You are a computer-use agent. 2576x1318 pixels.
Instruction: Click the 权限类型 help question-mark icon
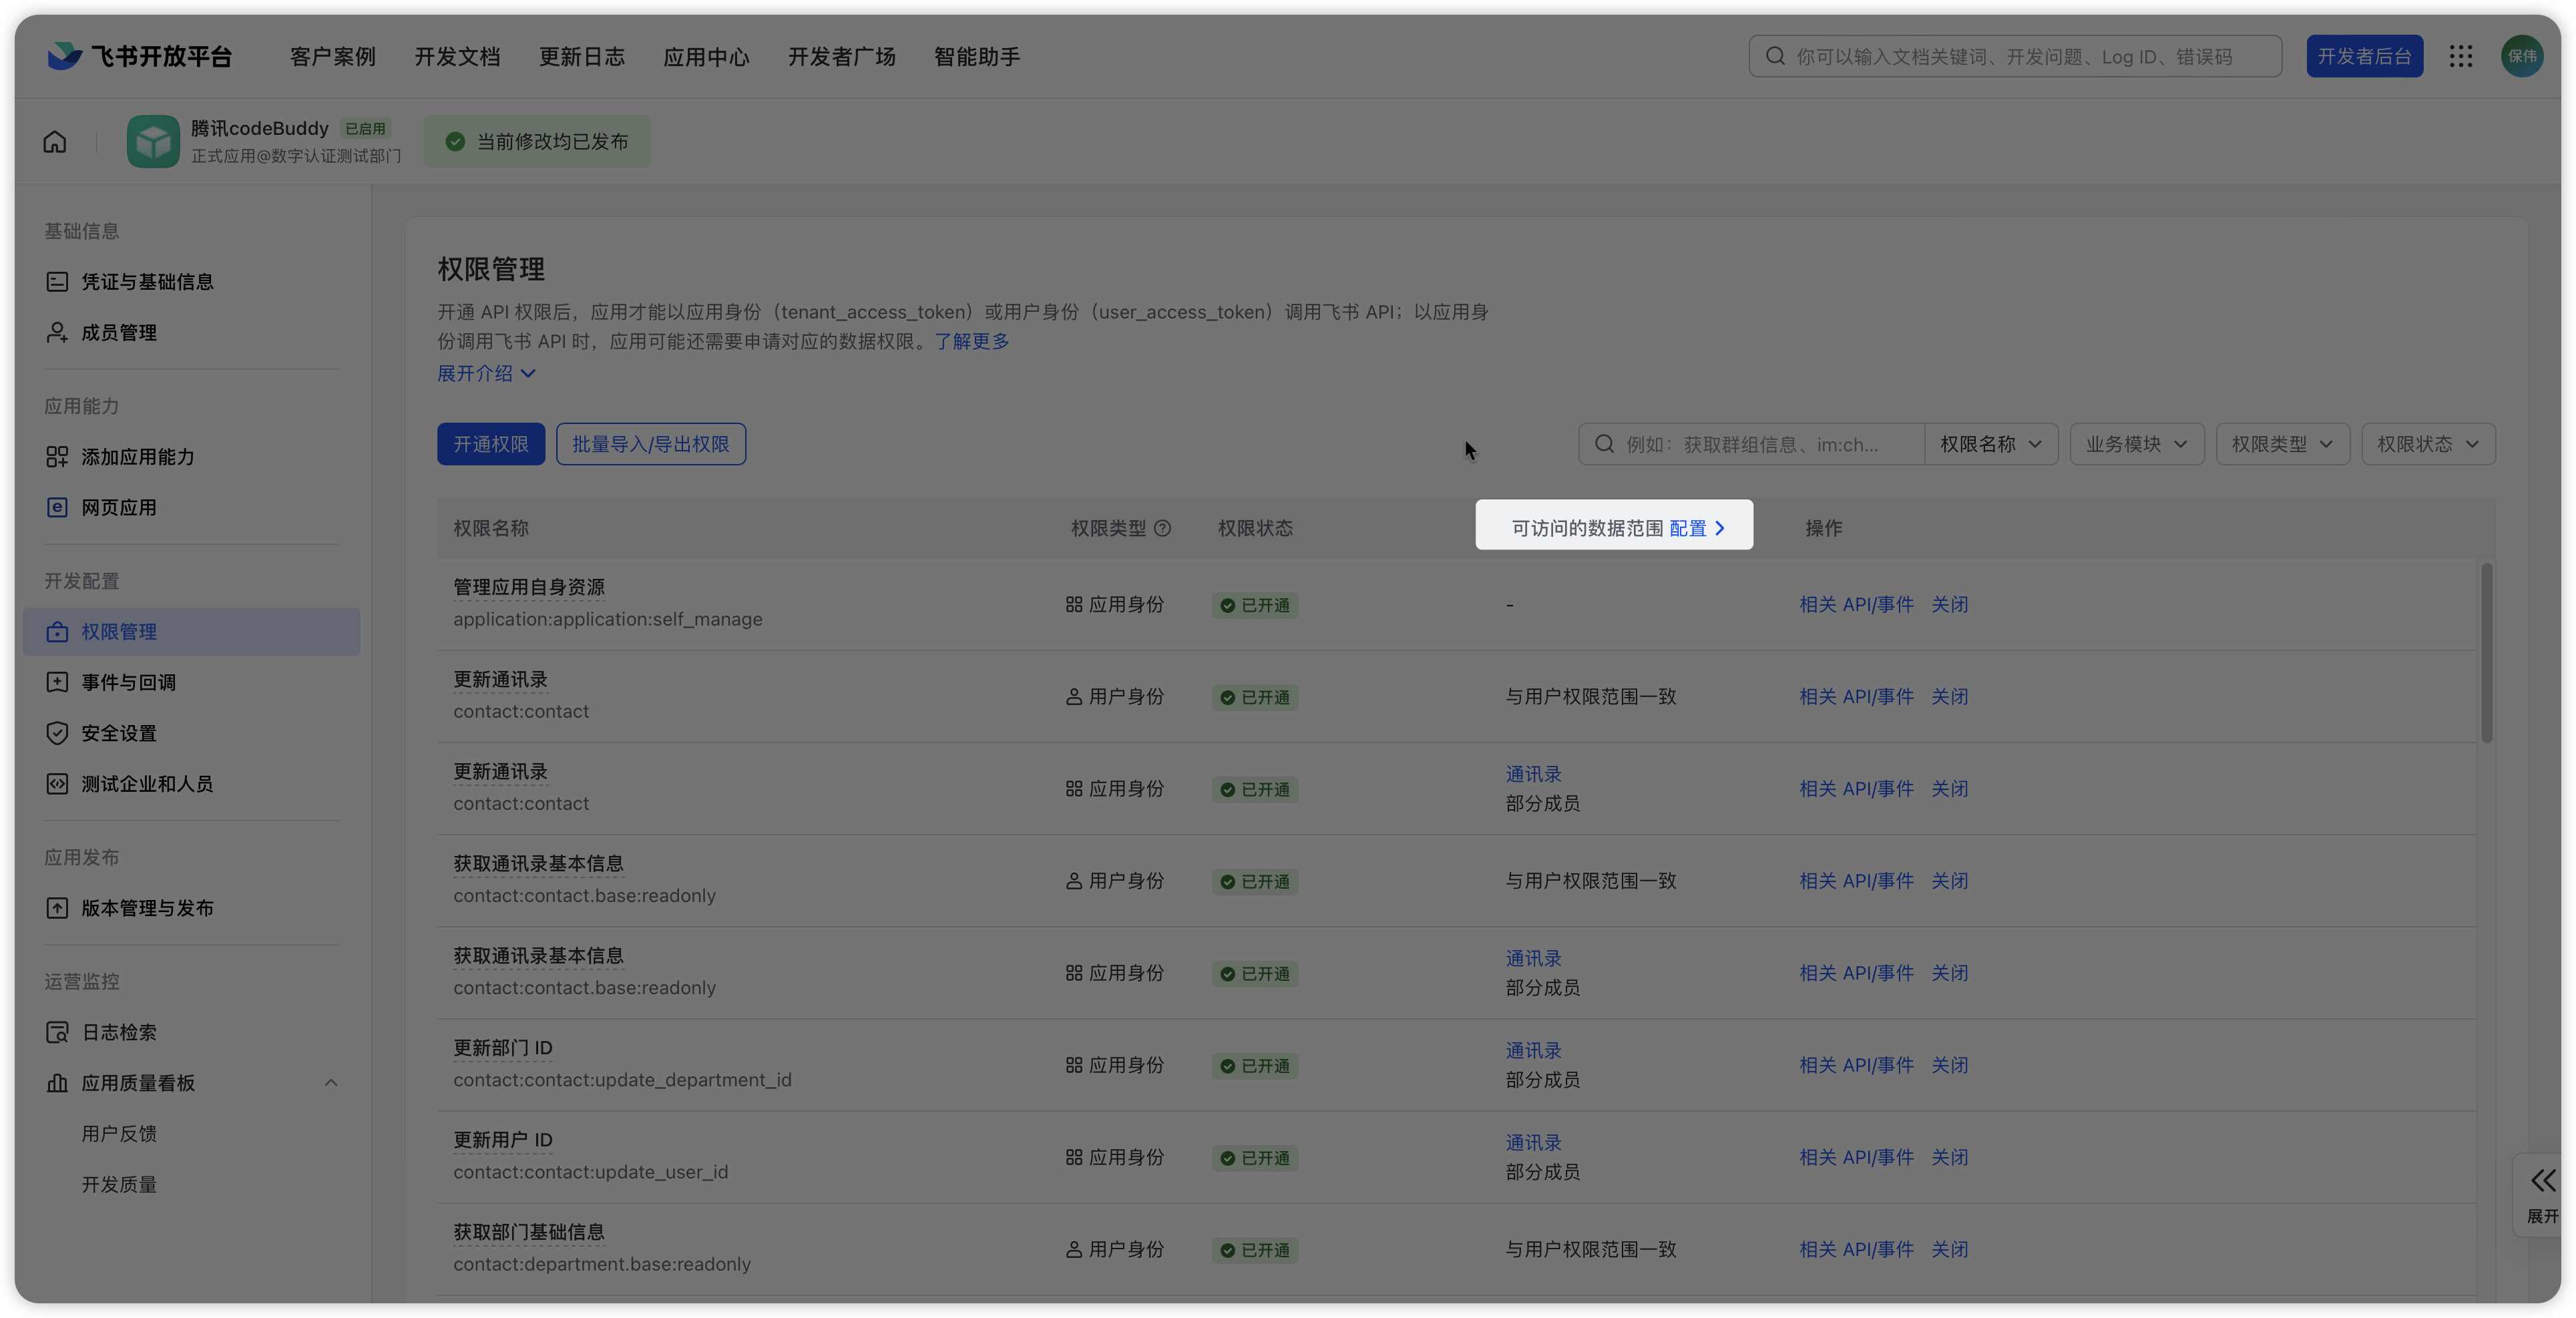click(1162, 528)
